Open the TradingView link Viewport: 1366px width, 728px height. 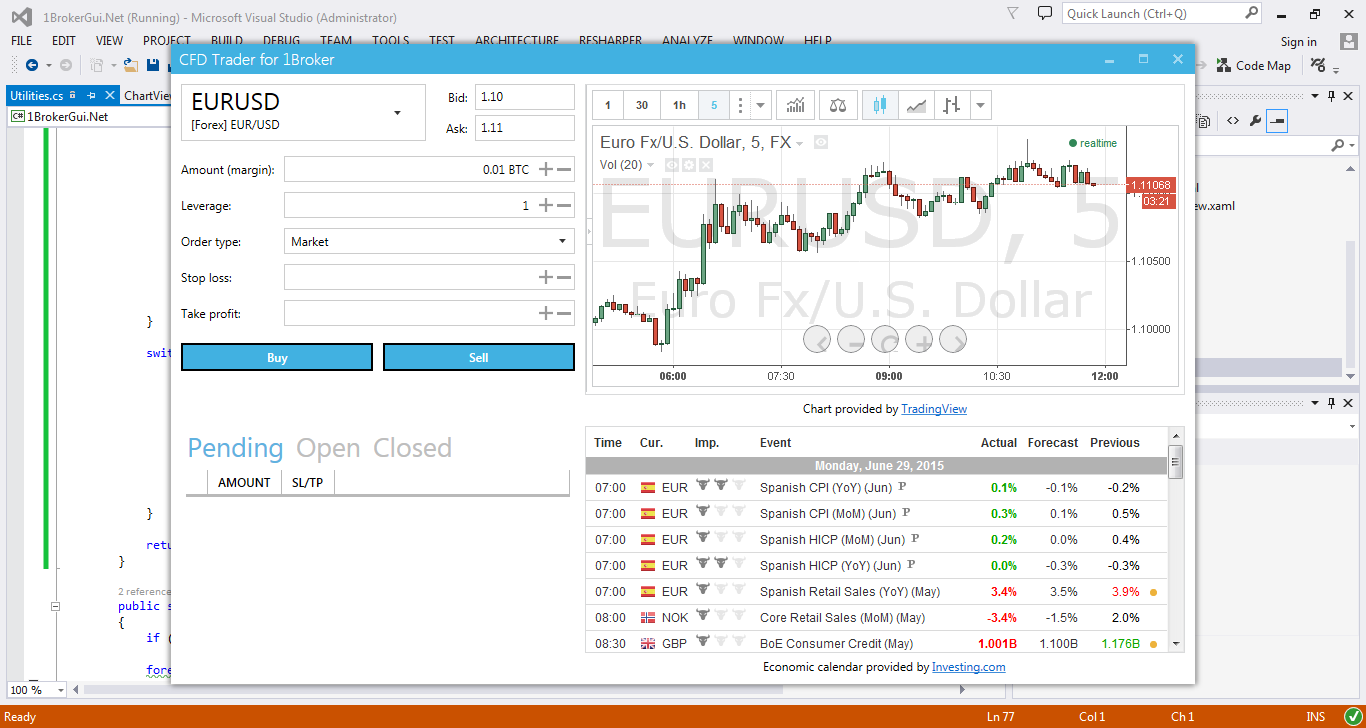point(934,409)
